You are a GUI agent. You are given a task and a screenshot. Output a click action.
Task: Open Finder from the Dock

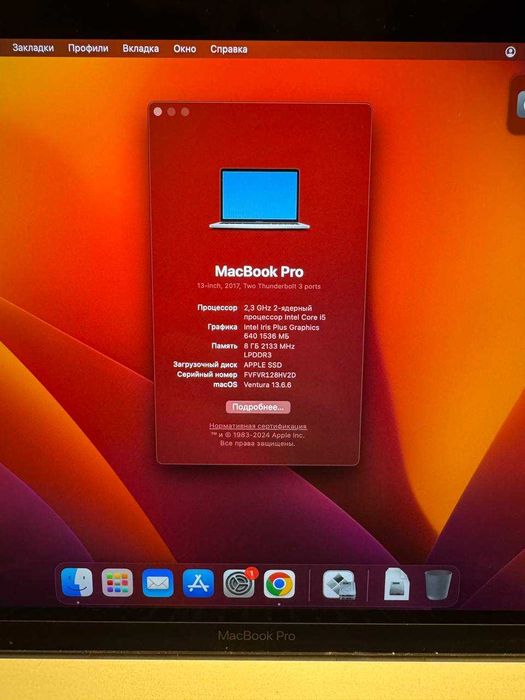pos(77,583)
